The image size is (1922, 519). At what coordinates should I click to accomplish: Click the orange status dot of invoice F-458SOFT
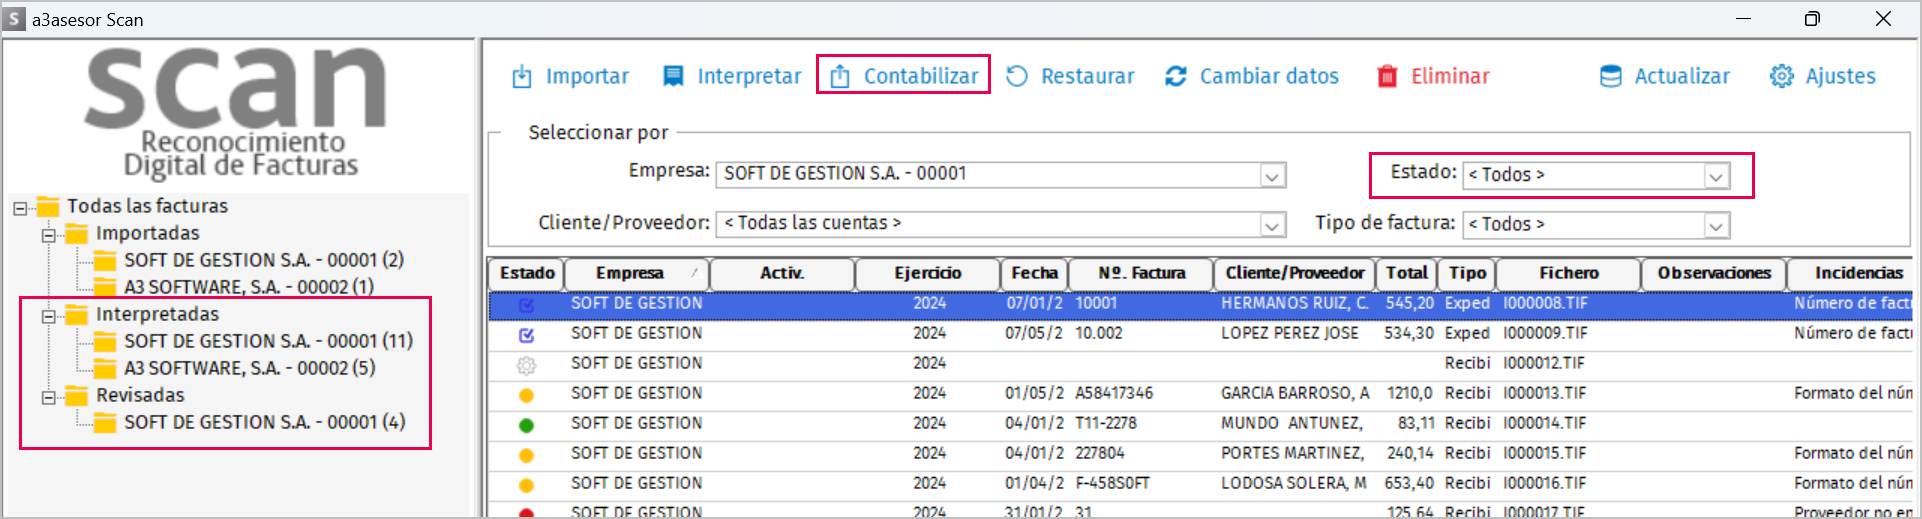(527, 485)
